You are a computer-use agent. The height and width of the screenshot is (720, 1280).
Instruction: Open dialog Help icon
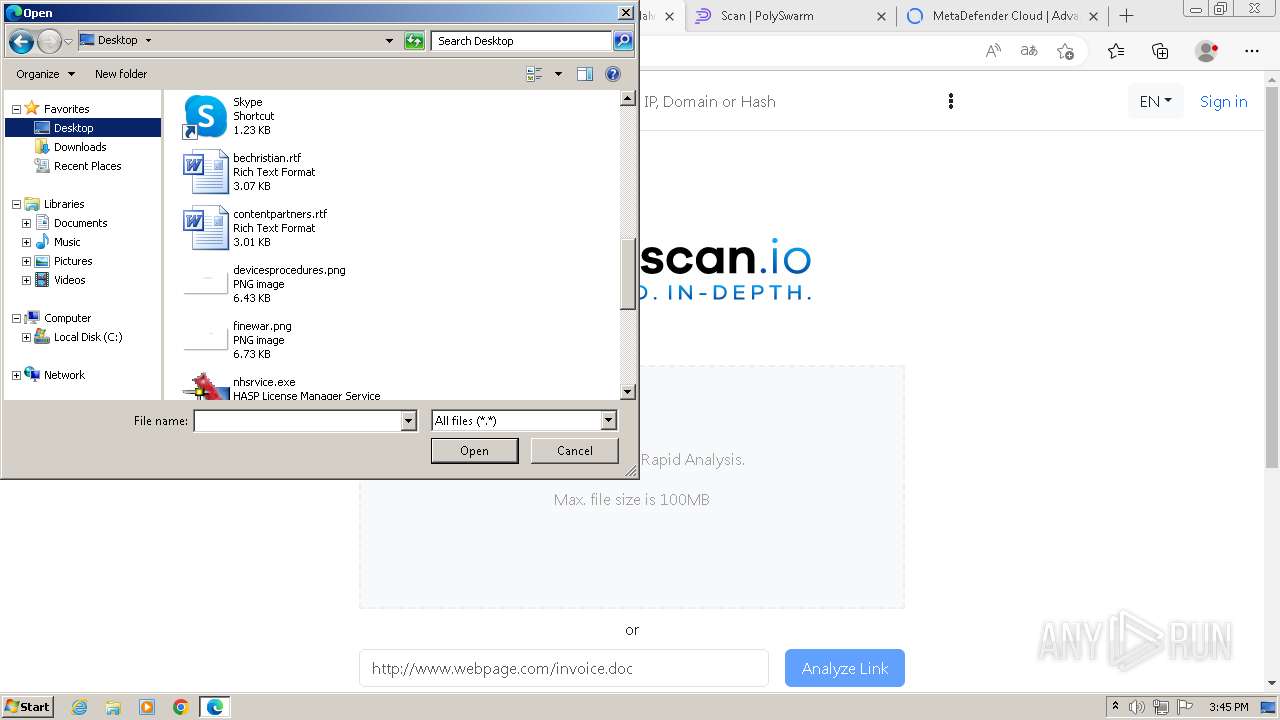(613, 74)
